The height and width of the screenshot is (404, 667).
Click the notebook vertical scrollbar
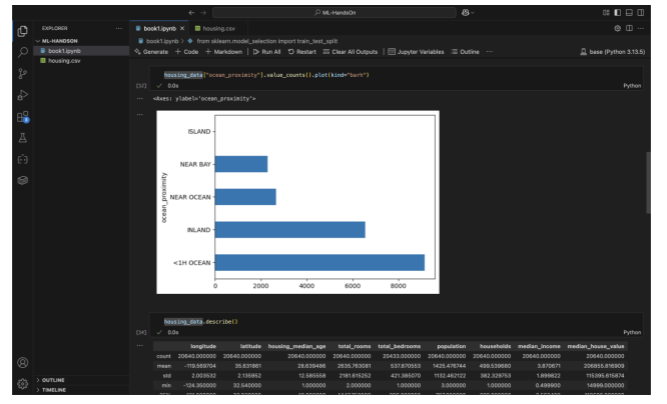pos(648,182)
